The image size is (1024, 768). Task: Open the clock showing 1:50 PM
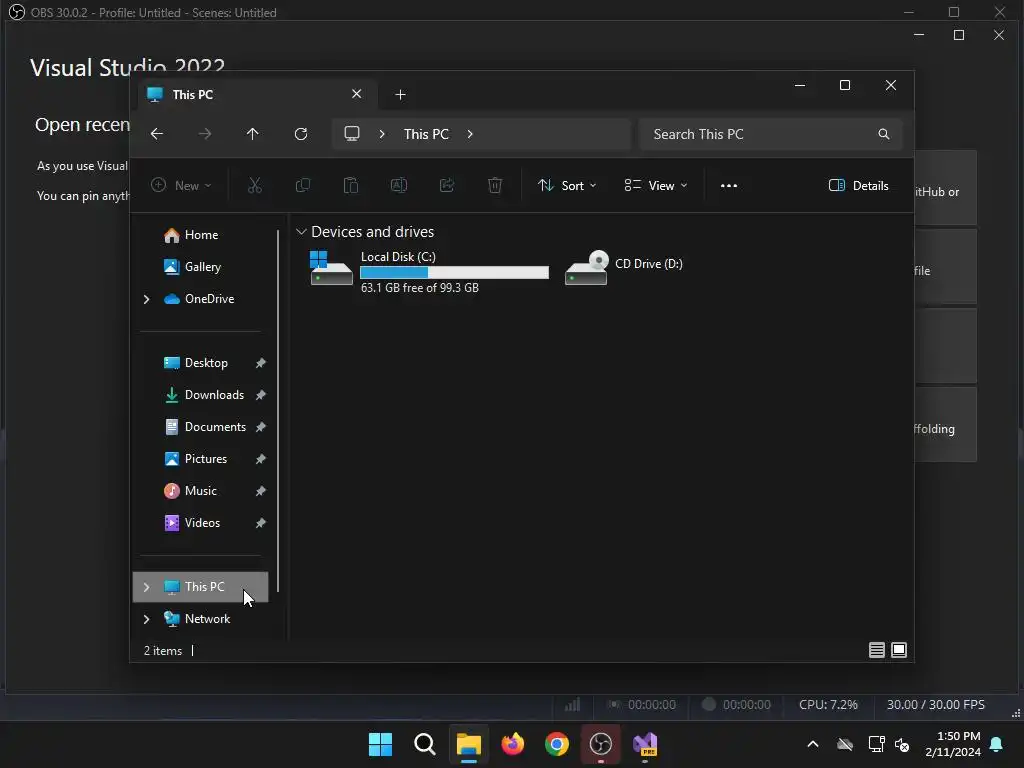click(952, 744)
